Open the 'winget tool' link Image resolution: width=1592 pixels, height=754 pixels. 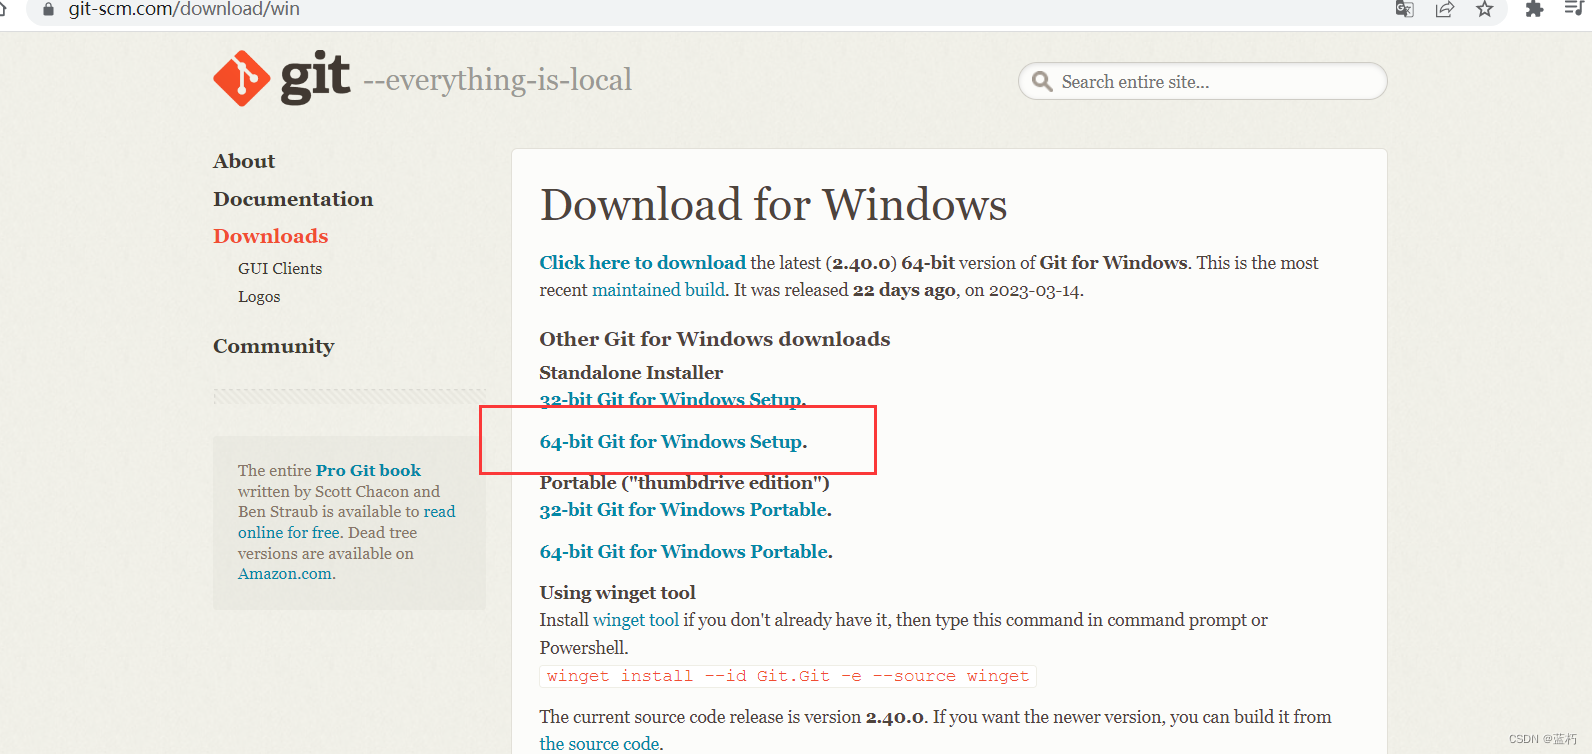pos(636,619)
